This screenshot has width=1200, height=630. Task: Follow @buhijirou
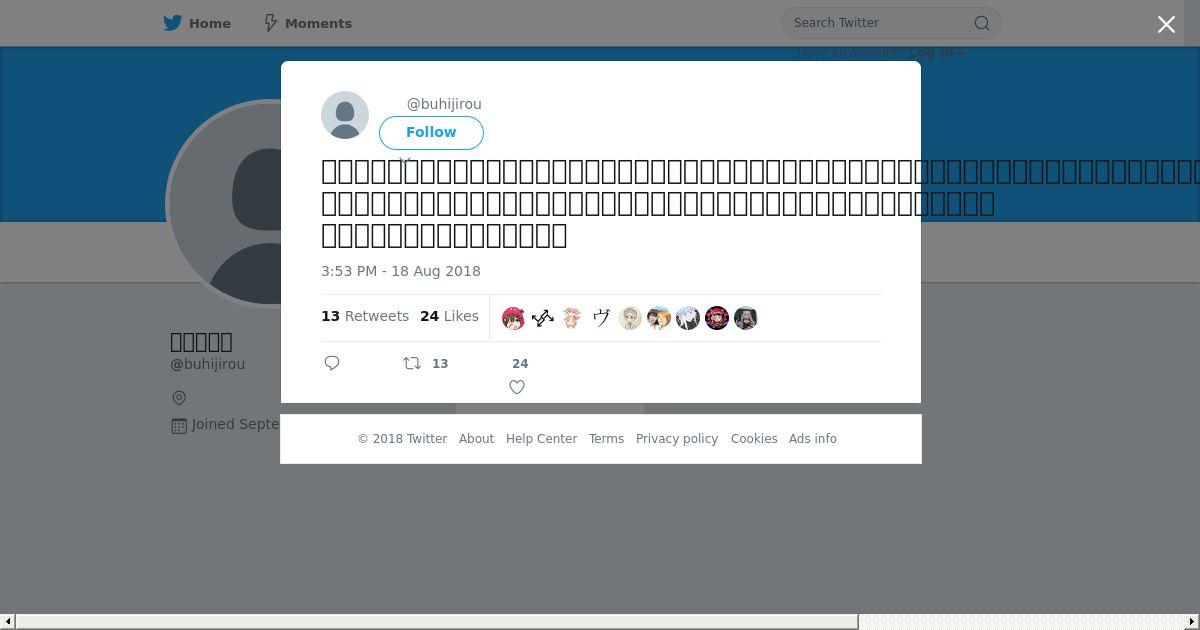pos(431,133)
